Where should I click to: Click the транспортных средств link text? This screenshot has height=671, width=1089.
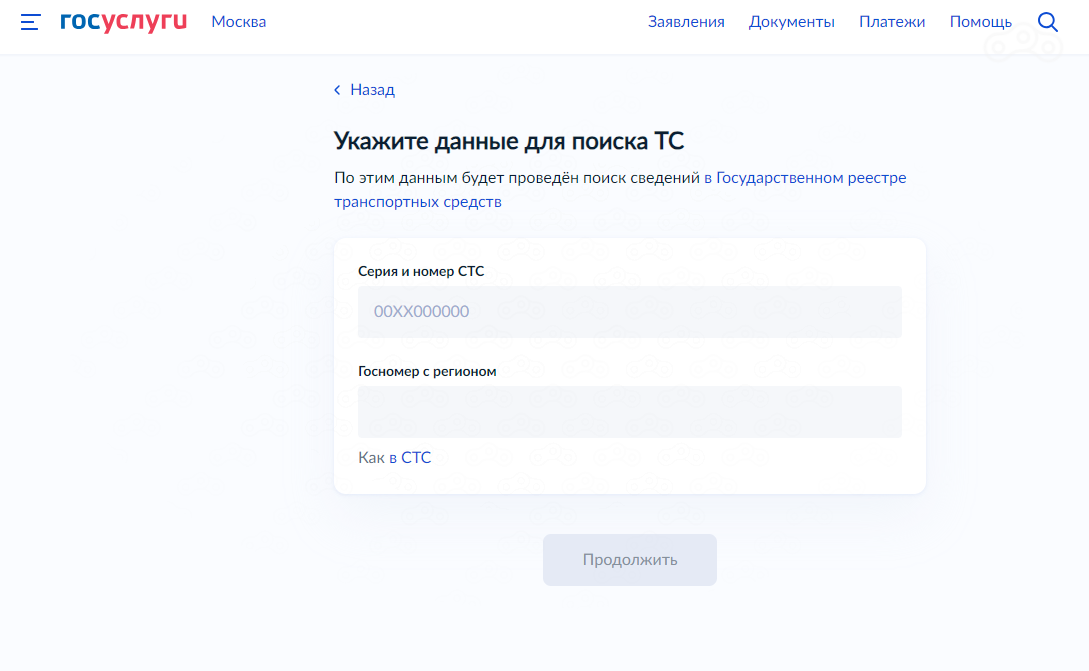pyautogui.click(x=420, y=200)
